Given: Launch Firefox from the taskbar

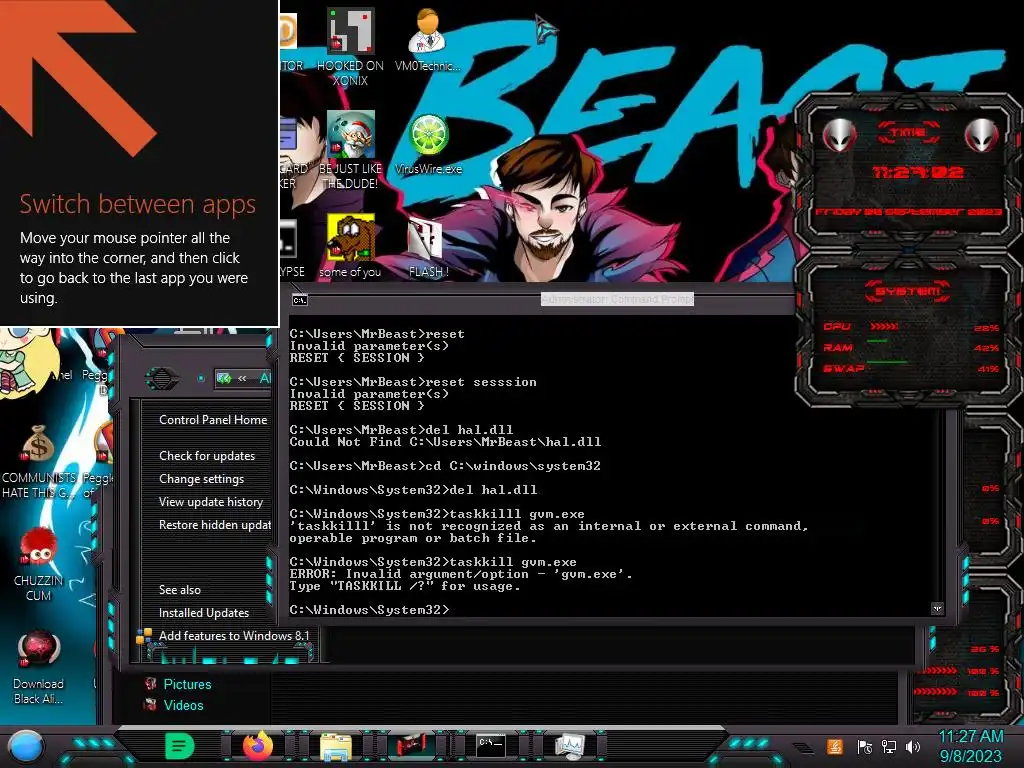Looking at the screenshot, I should [258, 746].
